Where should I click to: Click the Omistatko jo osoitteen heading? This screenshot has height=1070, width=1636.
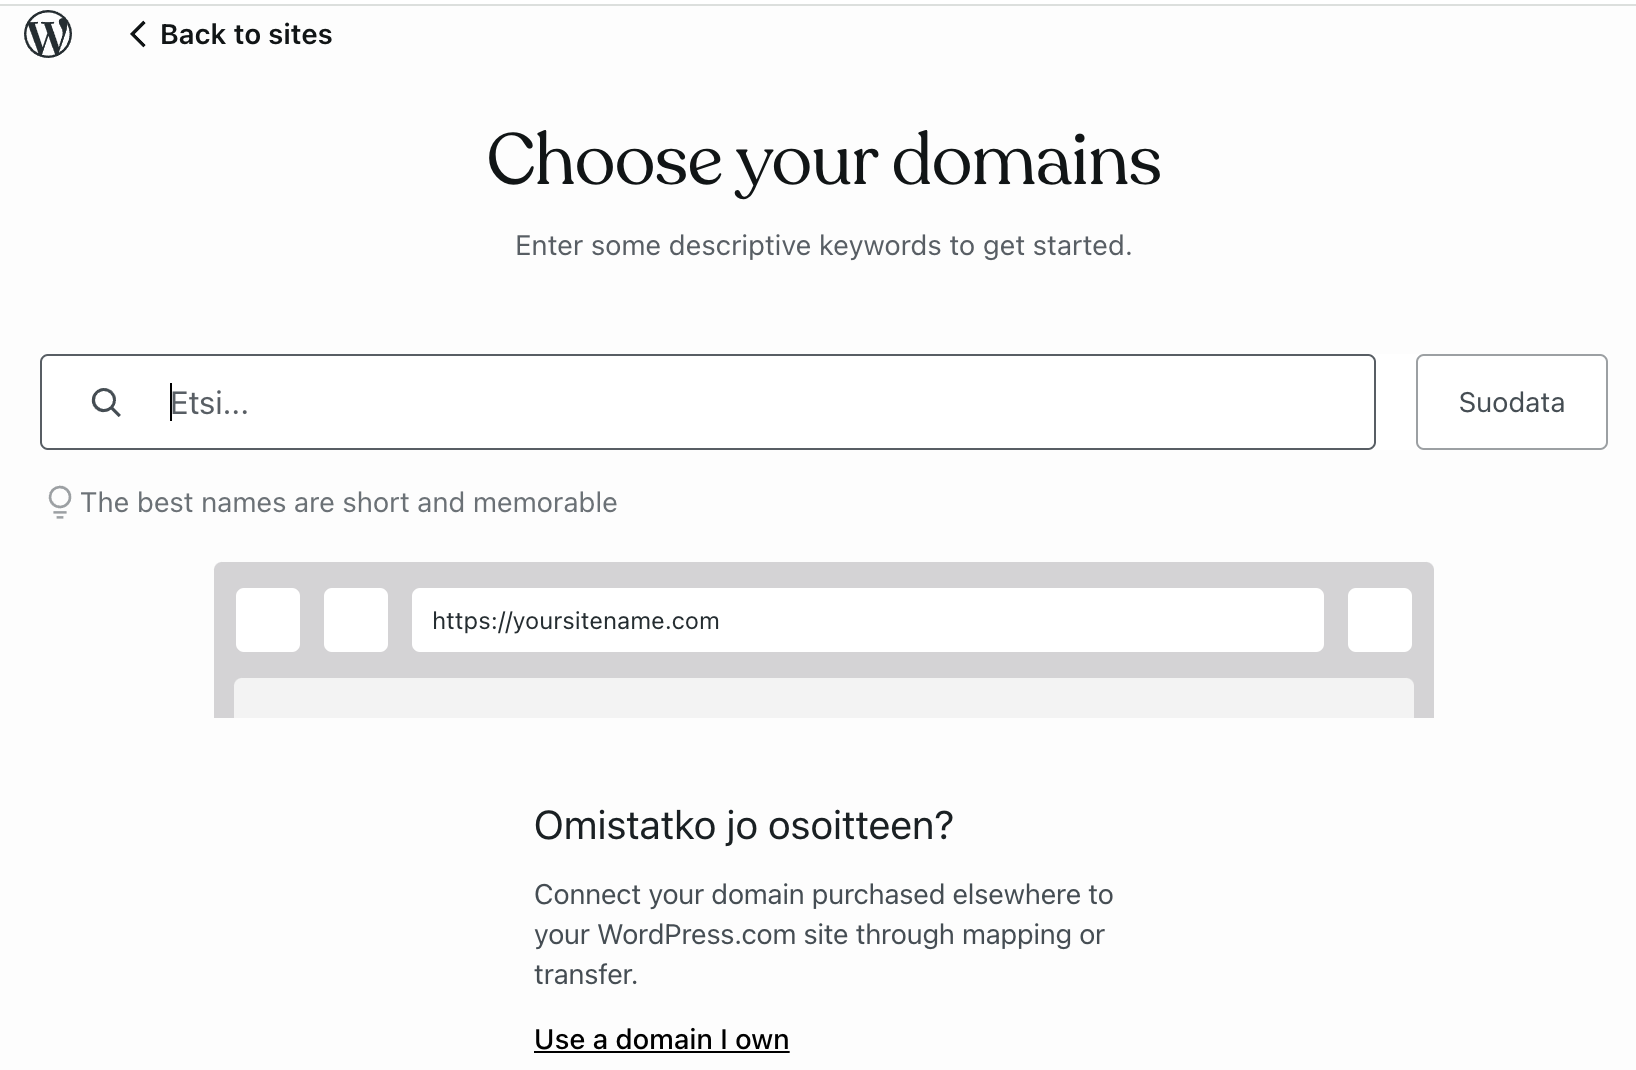point(743,826)
